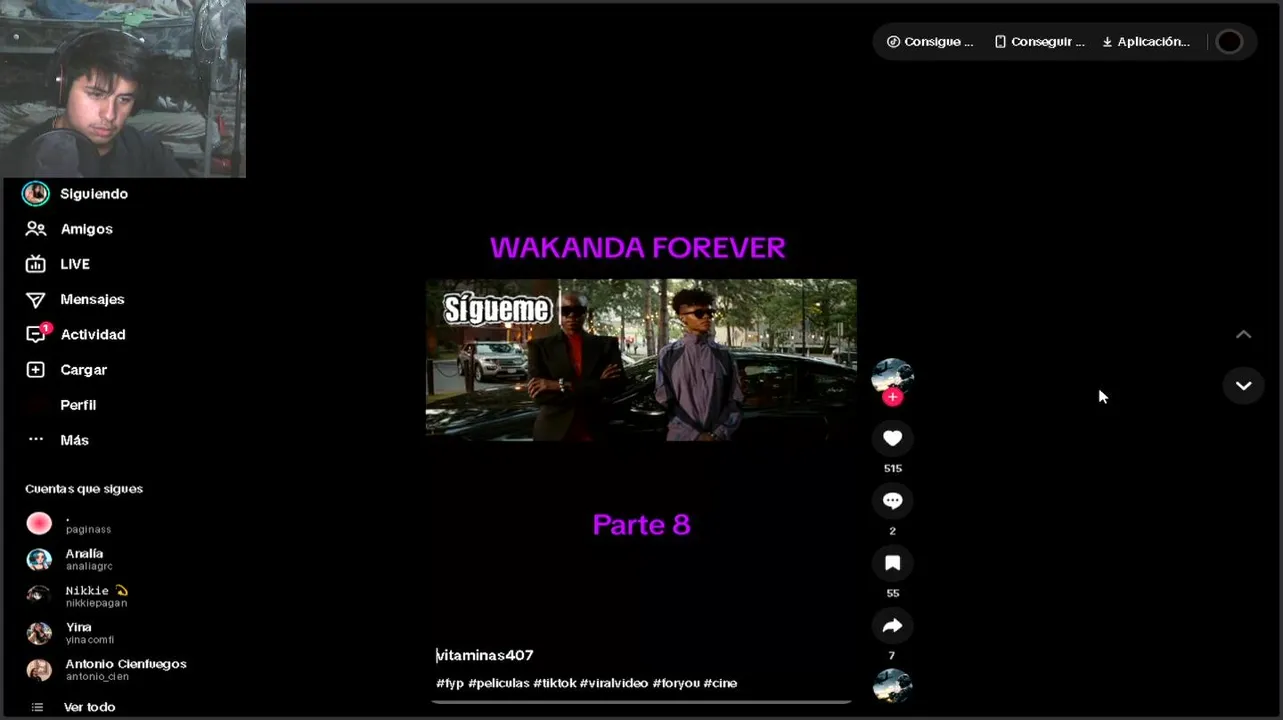Click the 515 likes count
The height and width of the screenshot is (720, 1283).
point(893,468)
